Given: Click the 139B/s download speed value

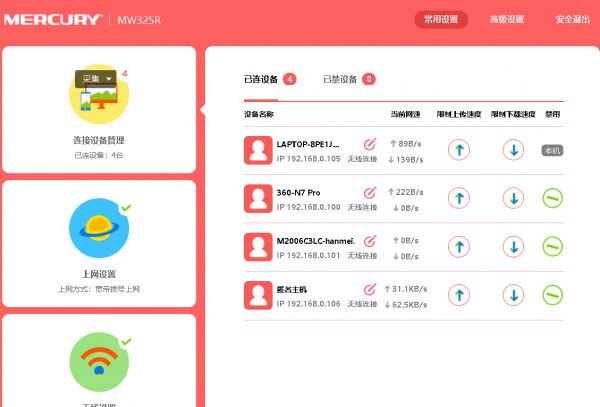Looking at the screenshot, I should pyautogui.click(x=410, y=160).
